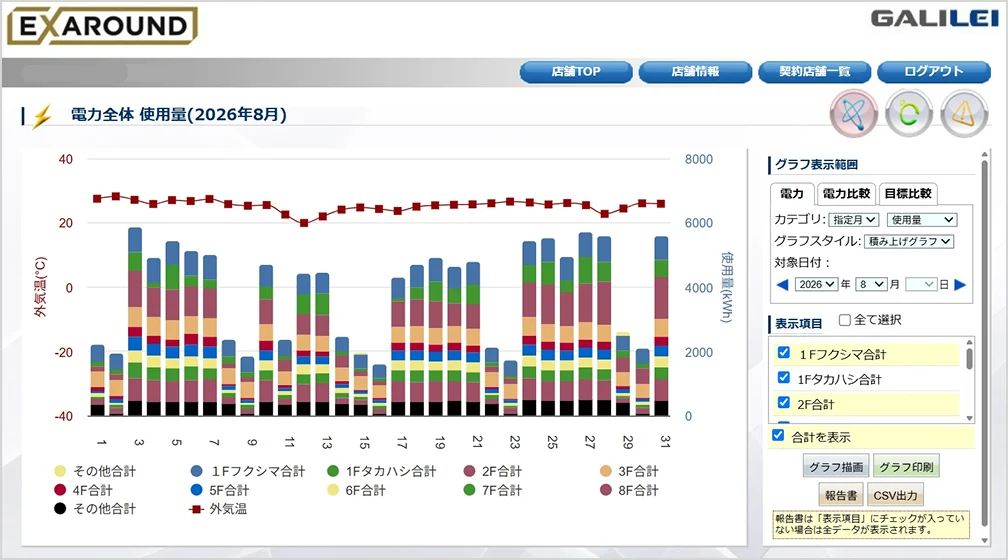The width and height of the screenshot is (1008, 560).
Task: Click the 表示項目 list scrollbar thumb
Action: 969,359
